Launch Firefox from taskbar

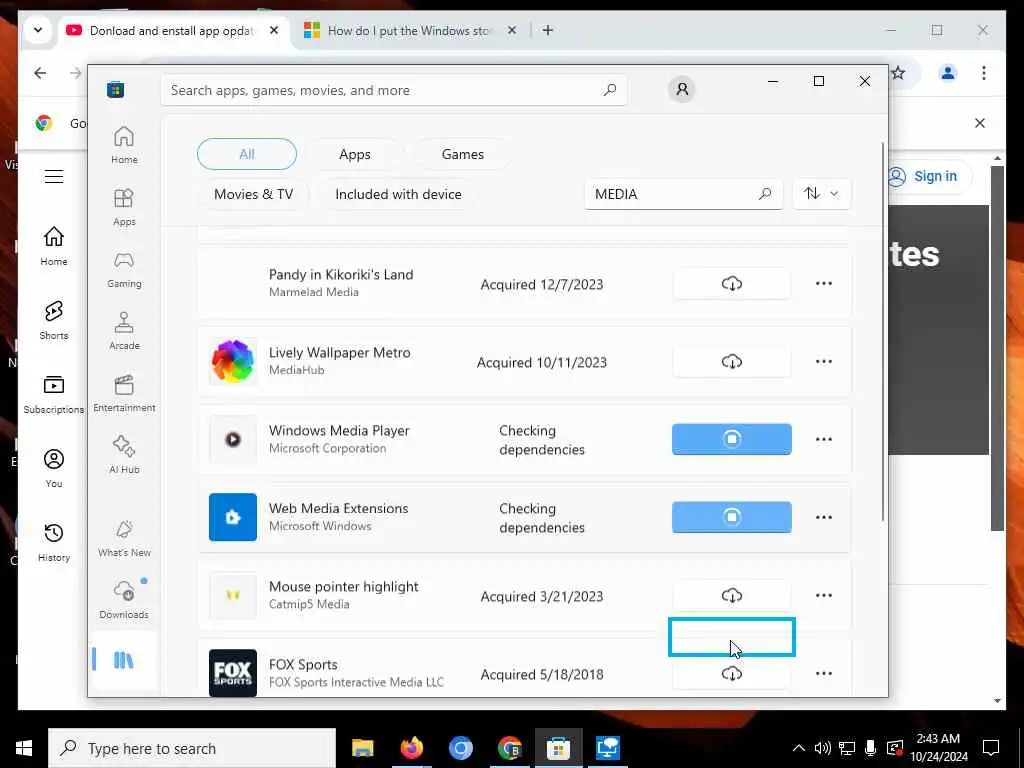coord(411,748)
